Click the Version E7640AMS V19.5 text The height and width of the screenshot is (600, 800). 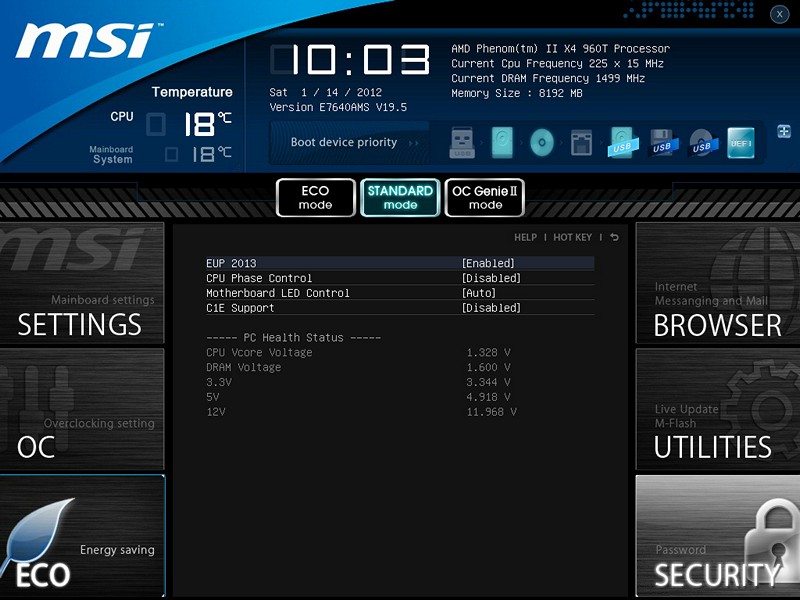[338, 107]
